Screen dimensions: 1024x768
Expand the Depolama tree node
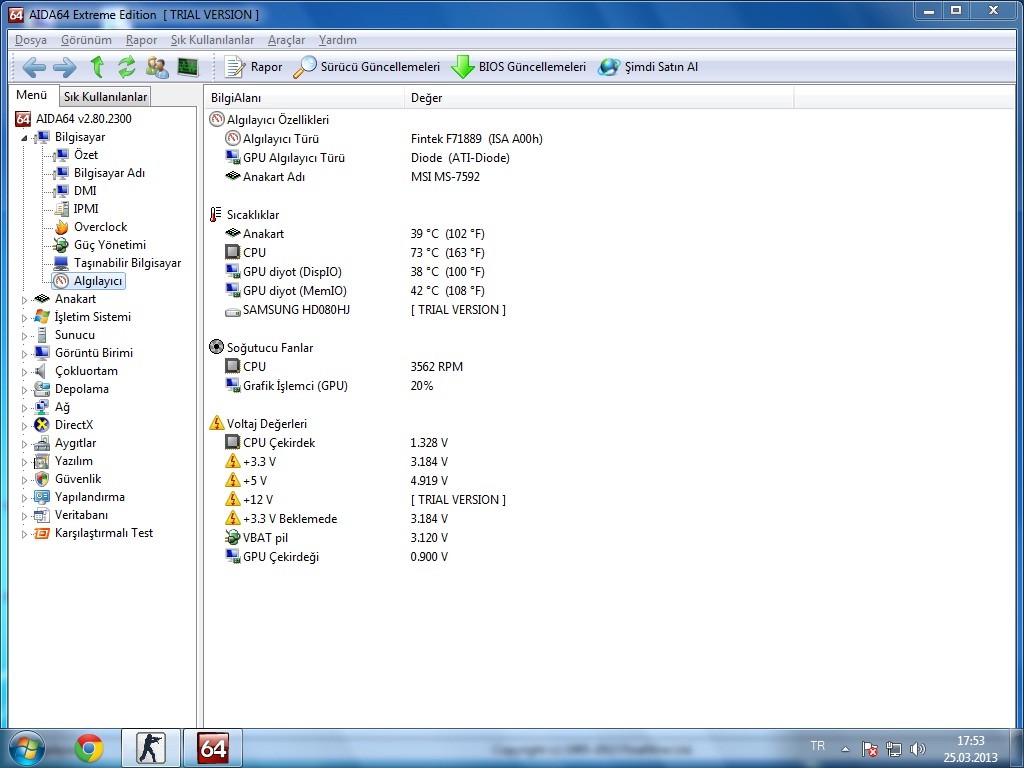click(x=24, y=390)
